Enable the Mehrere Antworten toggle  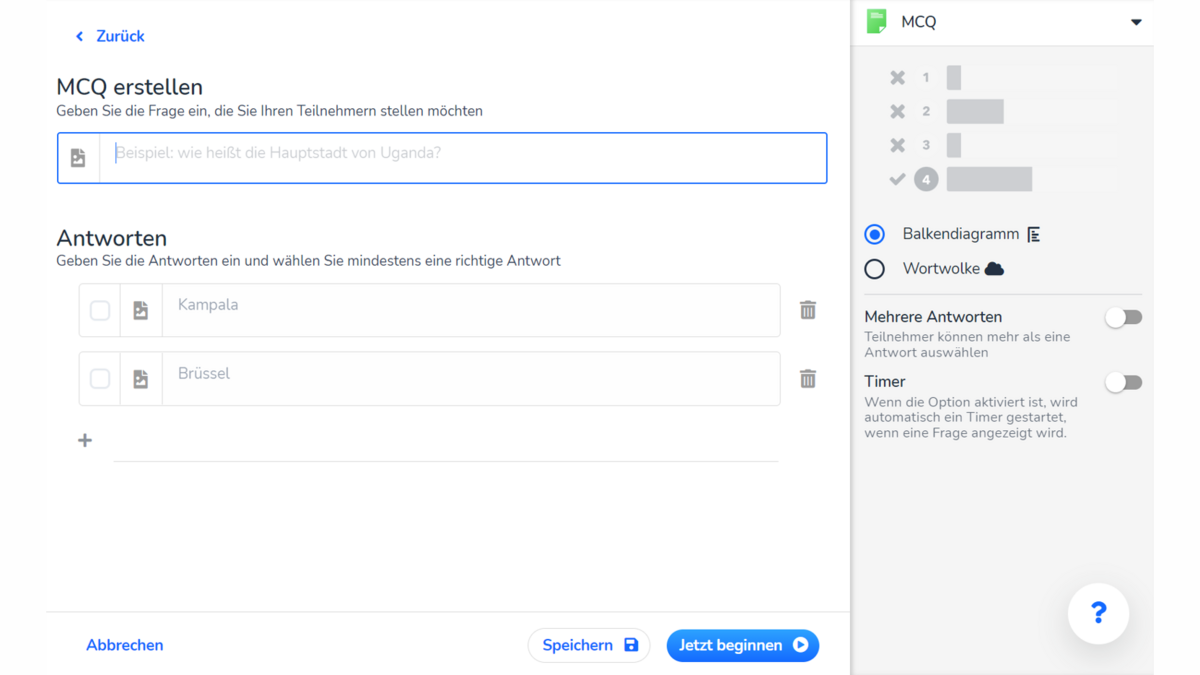pyautogui.click(x=1123, y=318)
